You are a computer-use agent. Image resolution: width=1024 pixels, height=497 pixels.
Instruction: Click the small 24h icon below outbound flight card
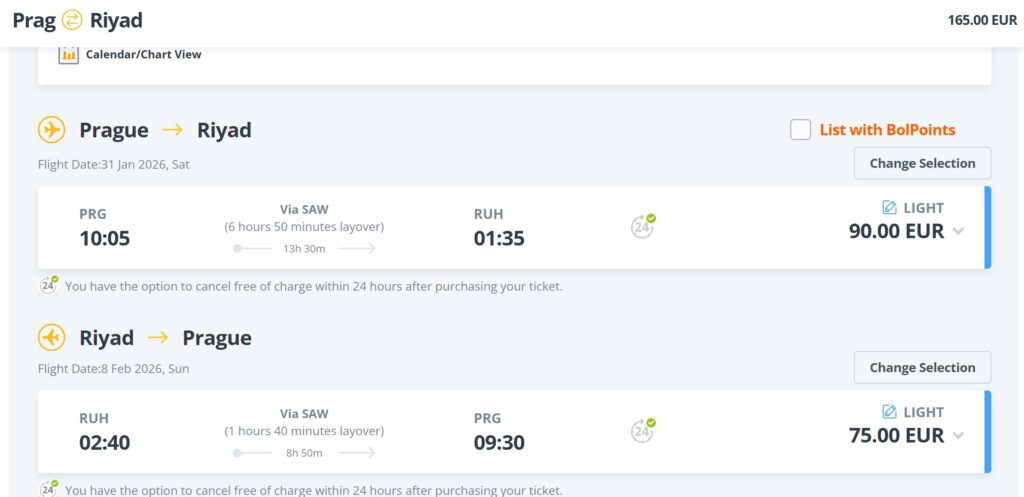point(49,285)
